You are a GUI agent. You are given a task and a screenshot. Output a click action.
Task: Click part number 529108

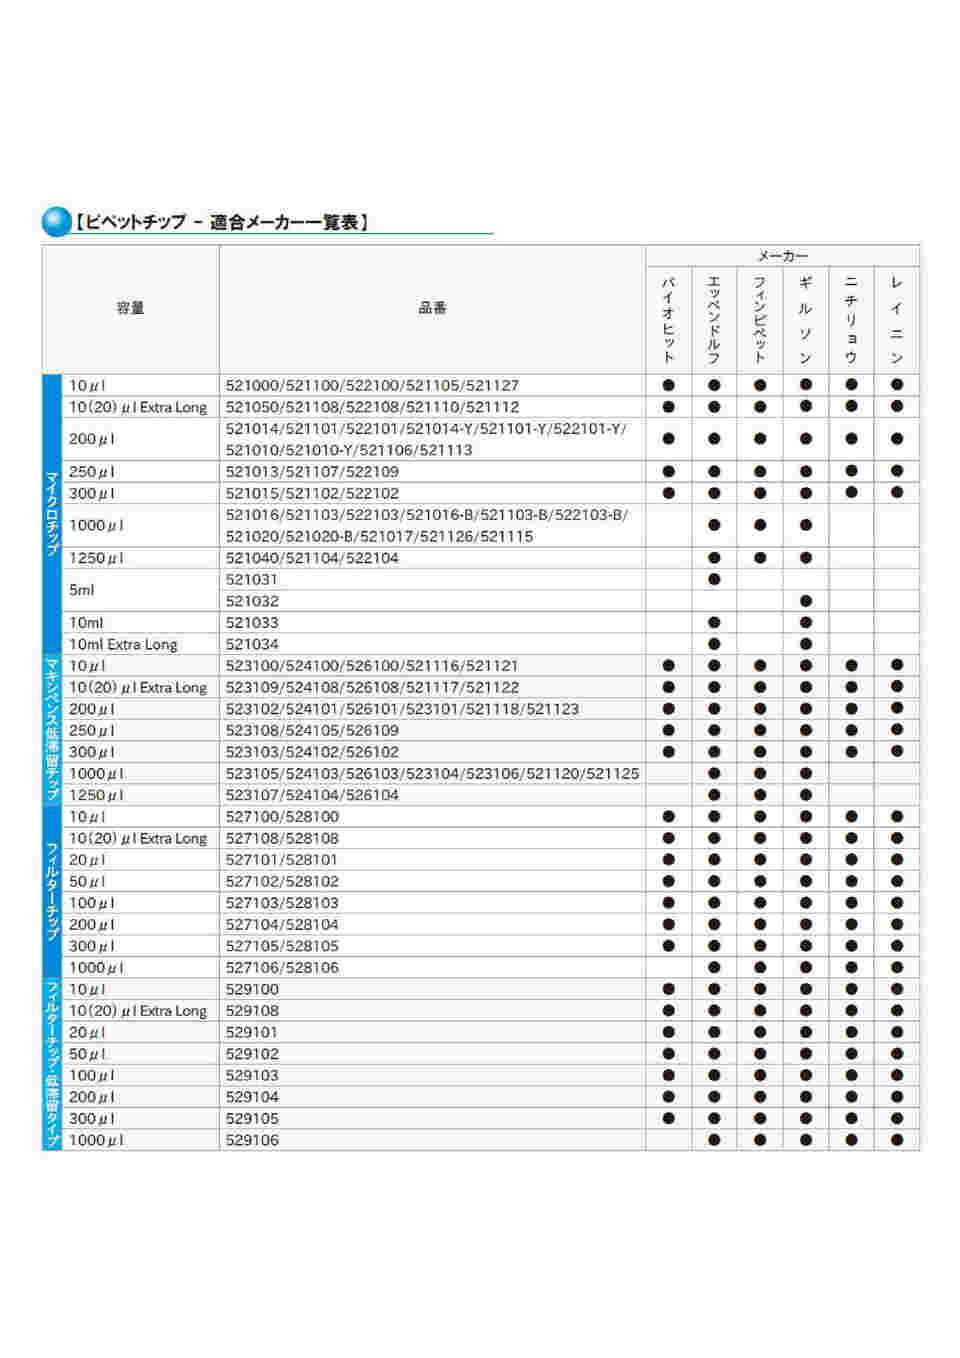pos(252,1011)
